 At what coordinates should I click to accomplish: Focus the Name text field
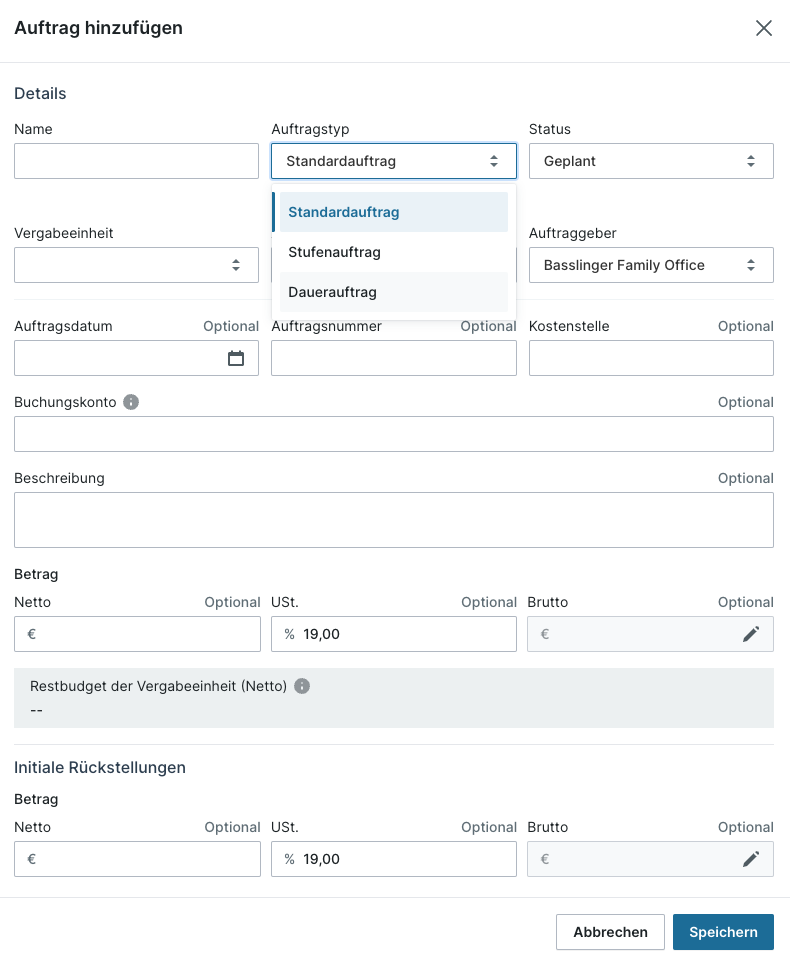(x=136, y=161)
